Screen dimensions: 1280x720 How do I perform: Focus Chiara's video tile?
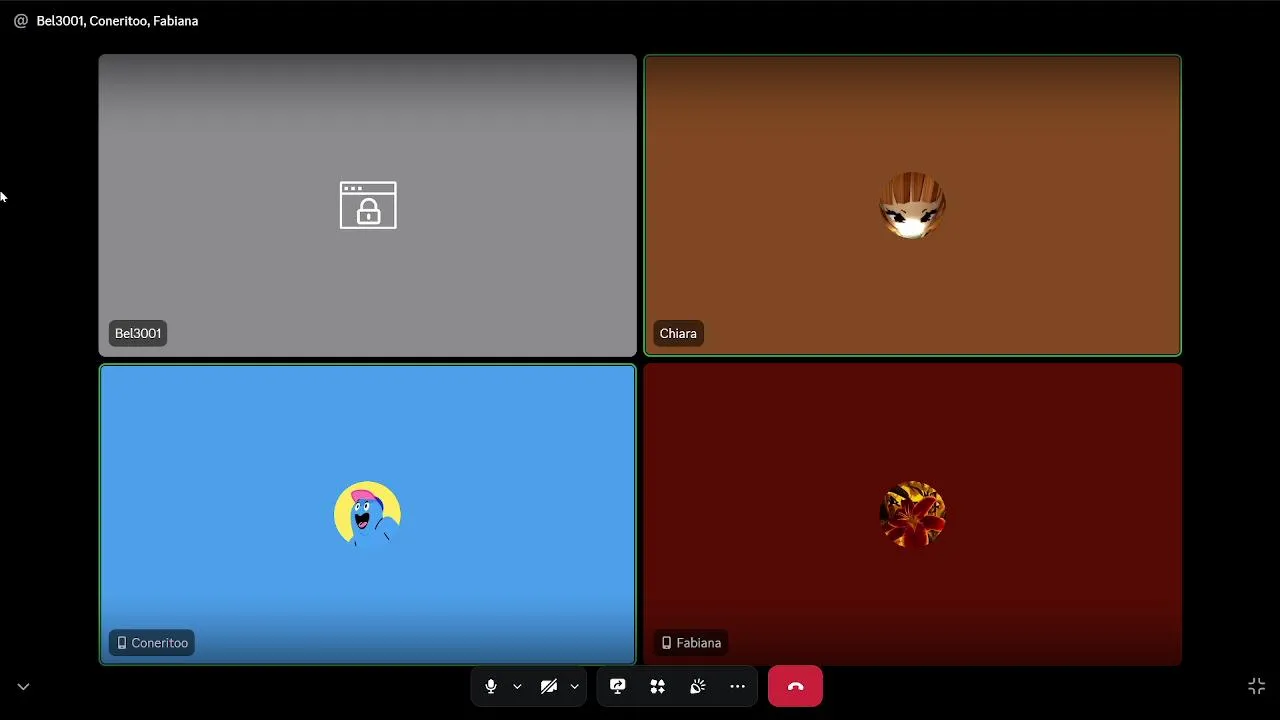tap(912, 205)
